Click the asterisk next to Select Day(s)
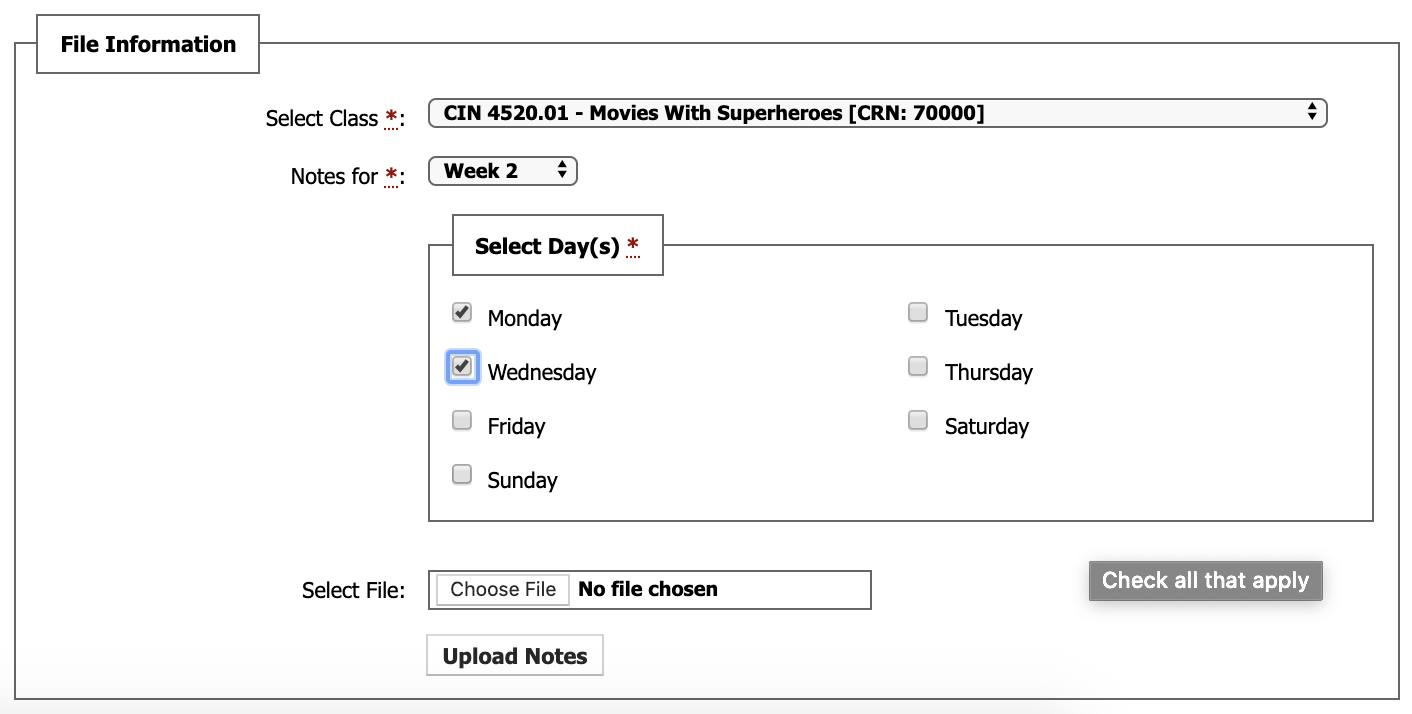 tap(633, 246)
